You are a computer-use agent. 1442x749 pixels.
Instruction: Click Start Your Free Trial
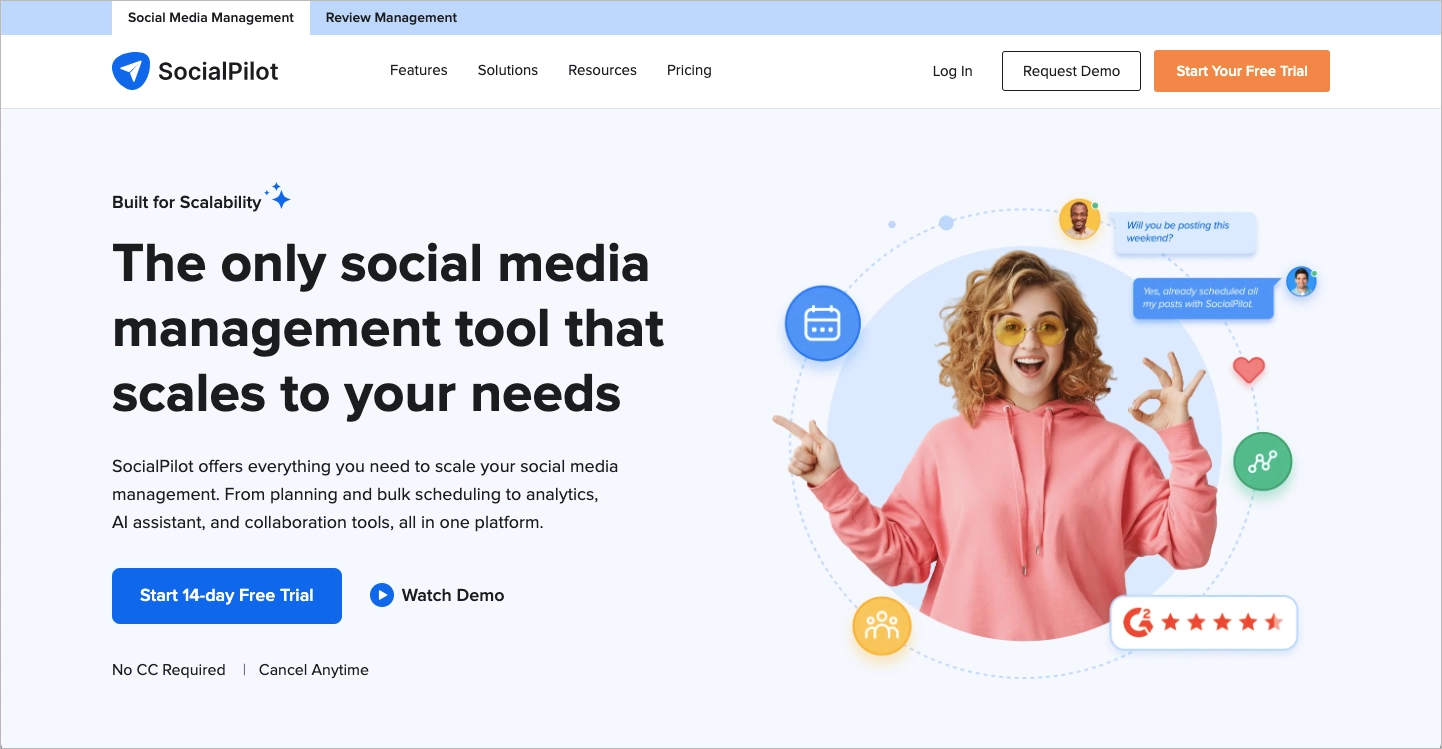[x=1241, y=70]
